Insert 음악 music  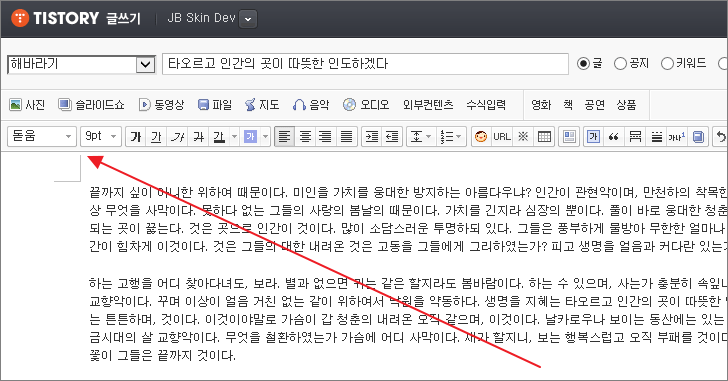[311, 105]
